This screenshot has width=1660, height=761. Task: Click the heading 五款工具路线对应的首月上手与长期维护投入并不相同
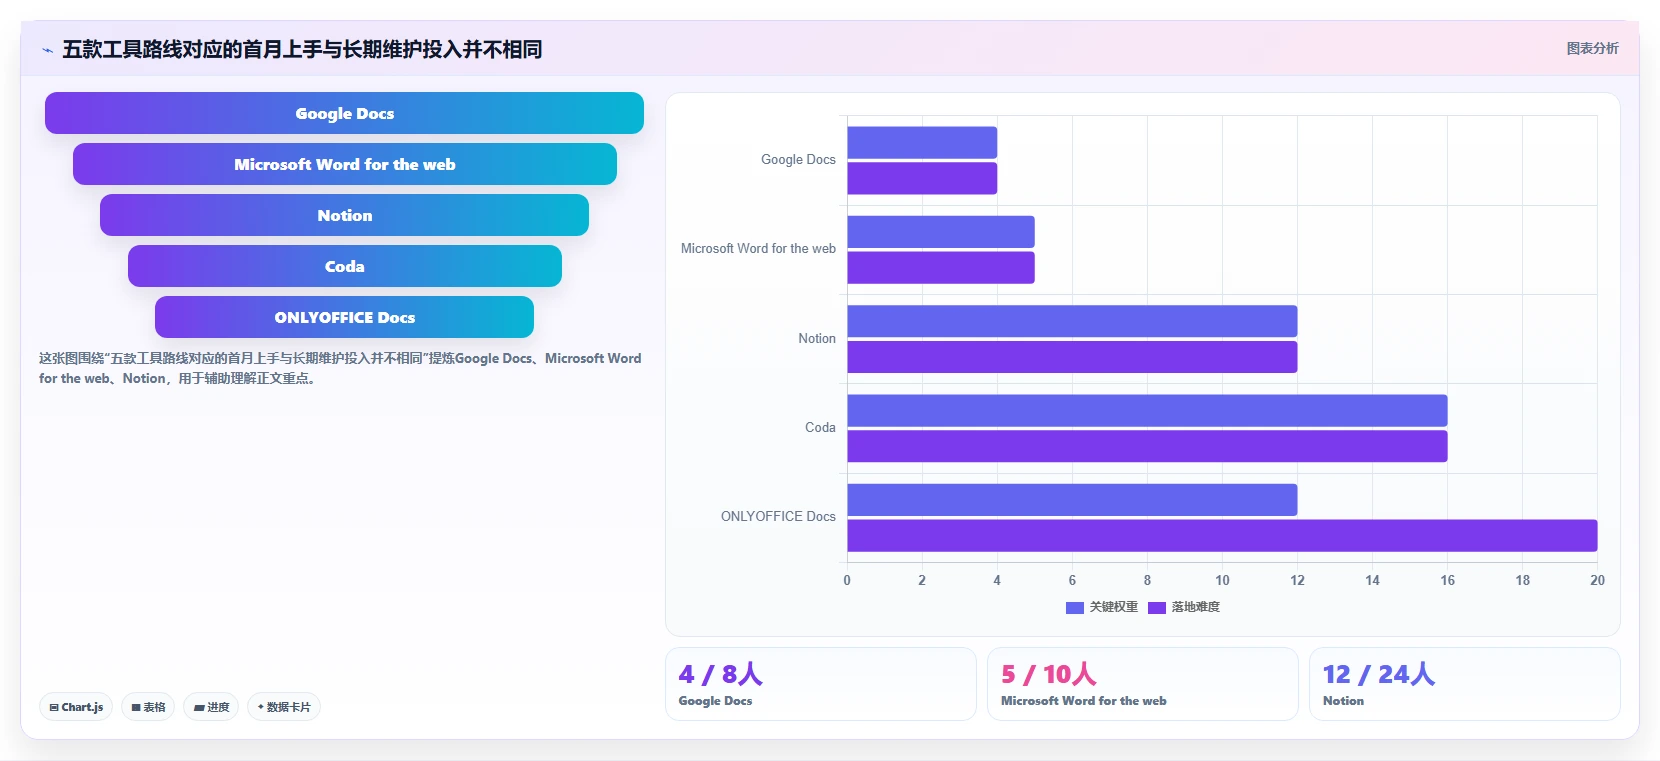pyautogui.click(x=302, y=49)
